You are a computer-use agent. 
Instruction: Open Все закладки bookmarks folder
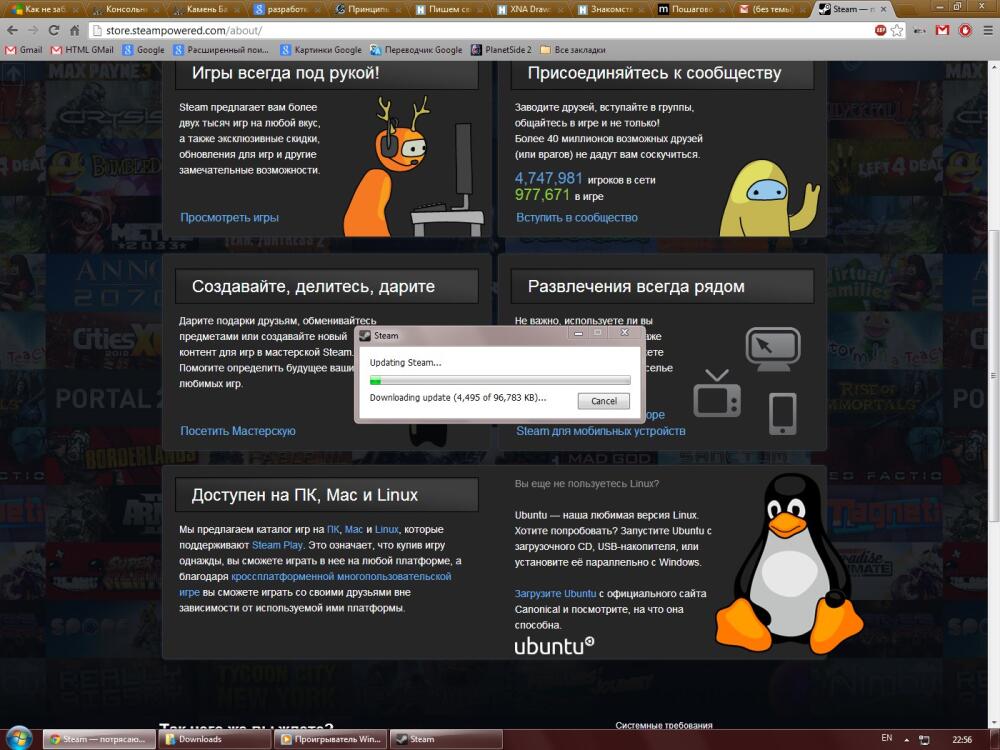coord(573,50)
